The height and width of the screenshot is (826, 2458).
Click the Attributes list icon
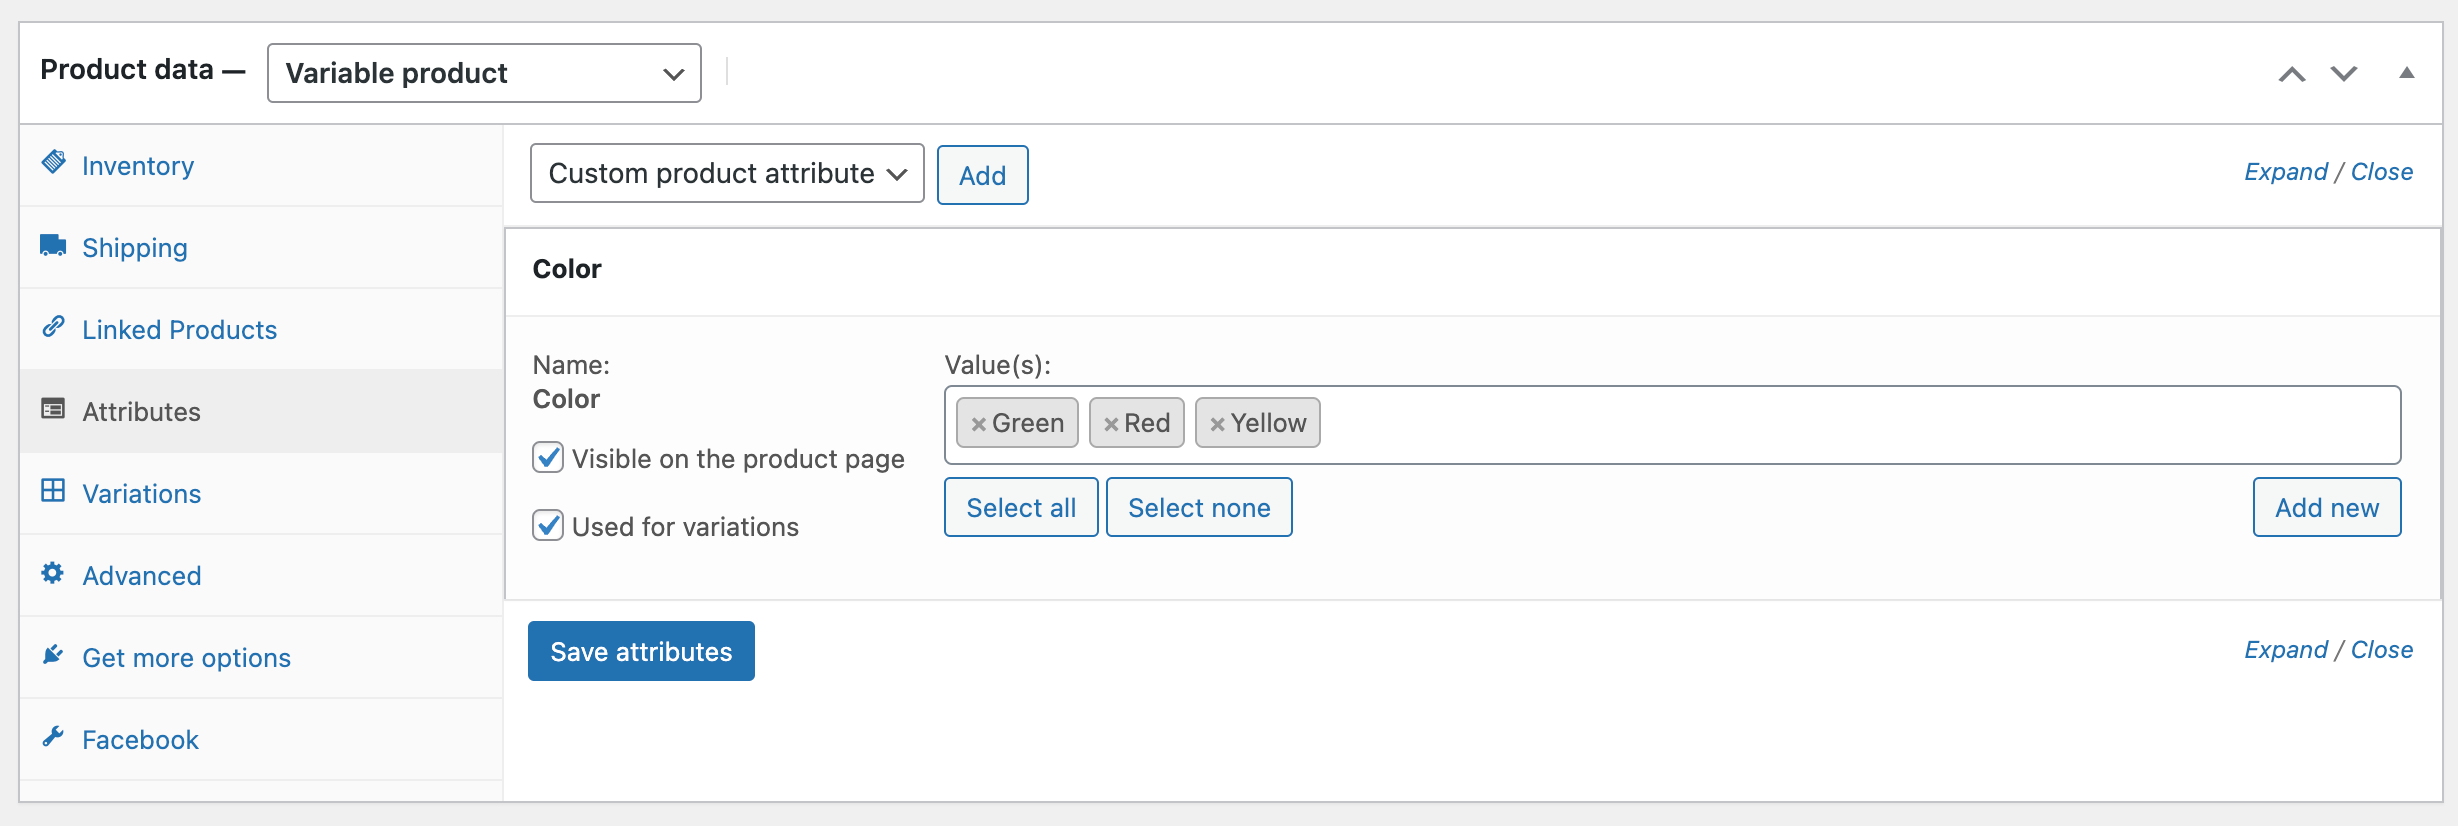tap(53, 409)
